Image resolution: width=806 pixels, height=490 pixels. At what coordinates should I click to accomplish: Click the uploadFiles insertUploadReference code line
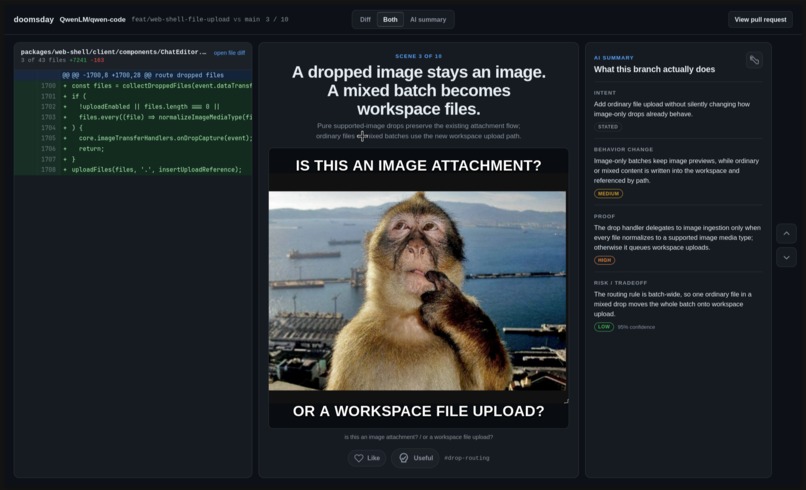coord(133,170)
